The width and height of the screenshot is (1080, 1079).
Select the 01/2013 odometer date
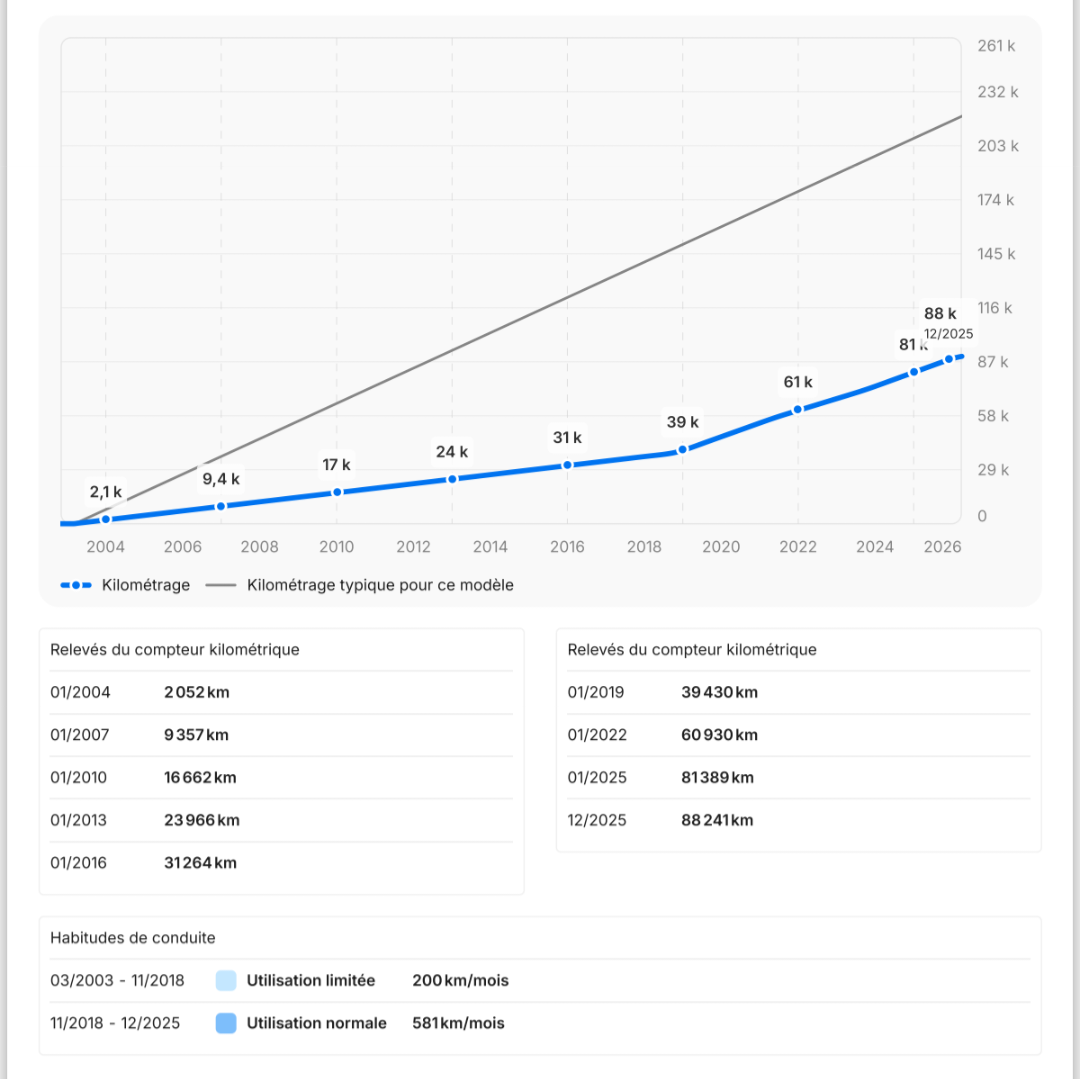pos(79,820)
